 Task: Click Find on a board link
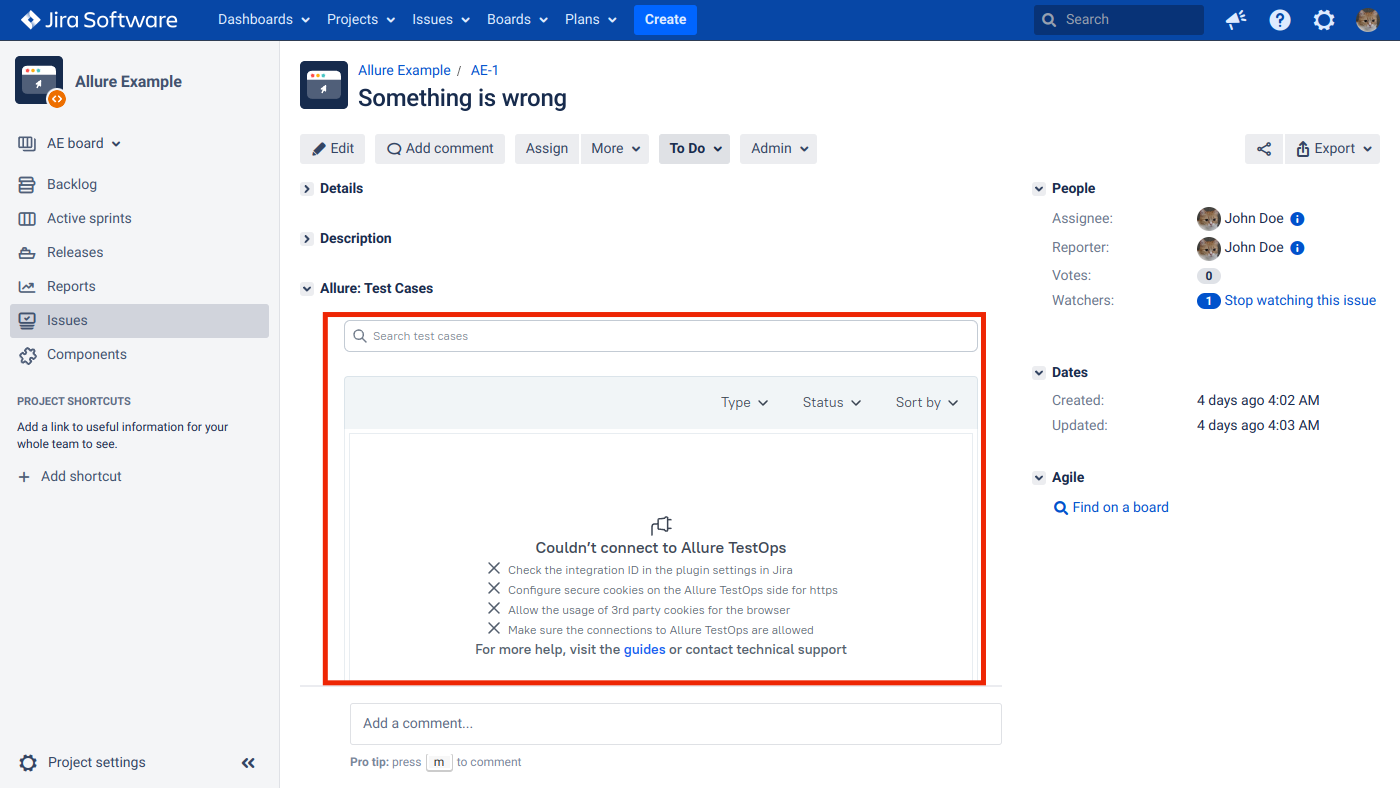pos(1120,507)
